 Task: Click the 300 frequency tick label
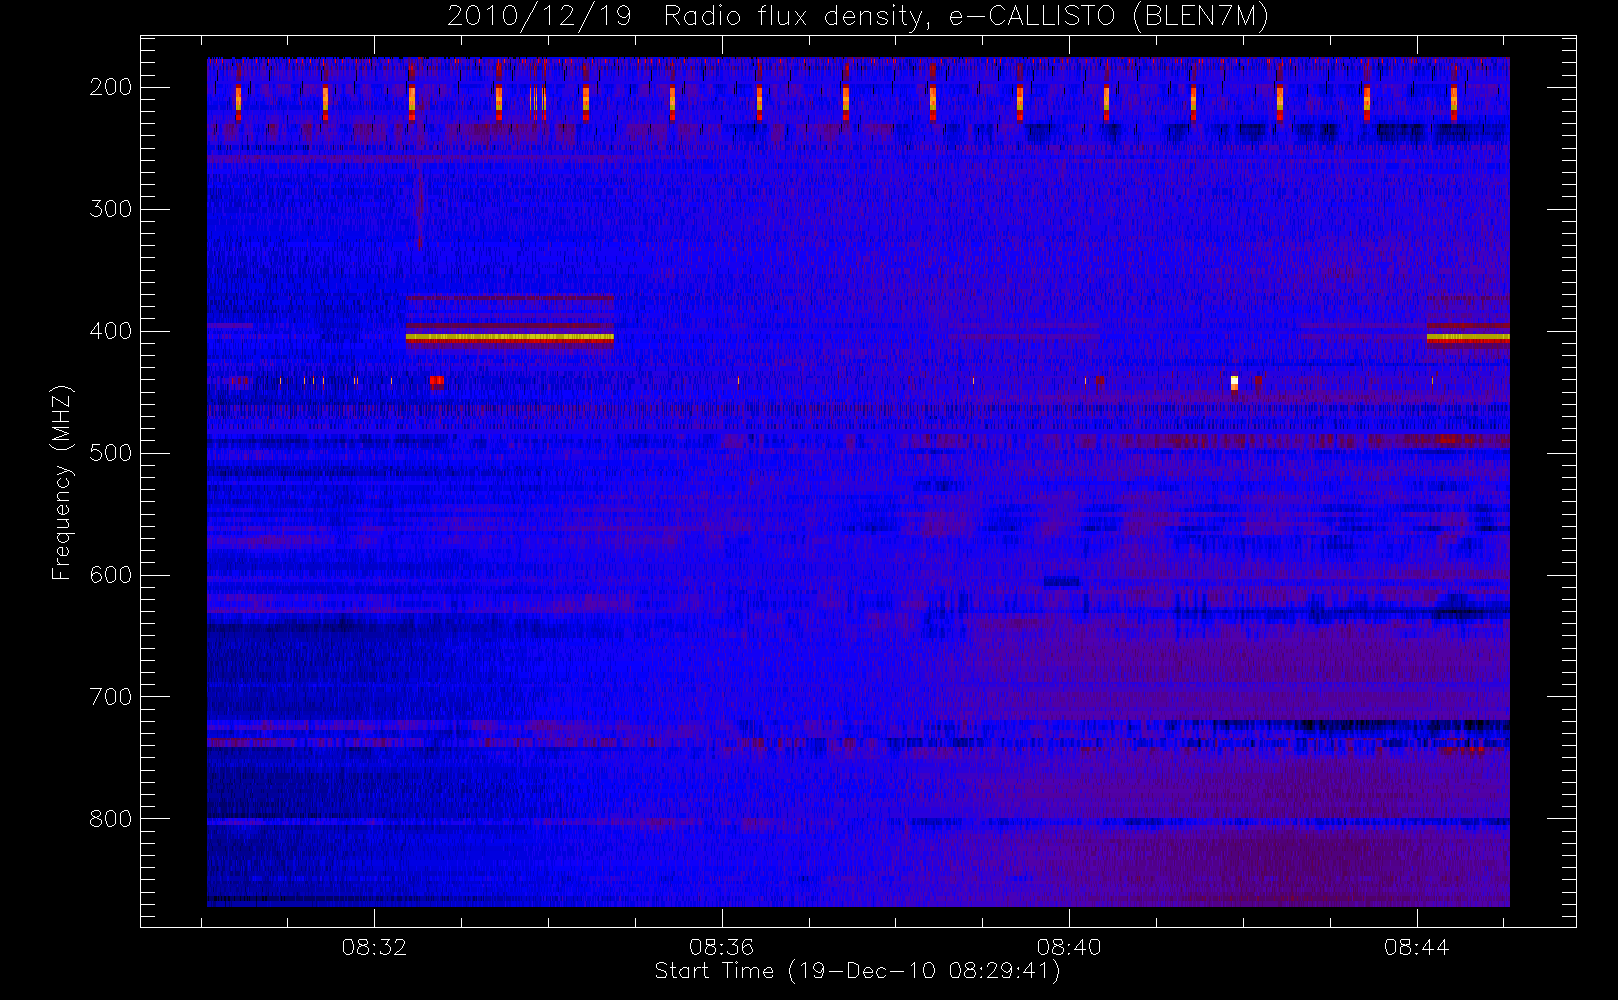111,209
